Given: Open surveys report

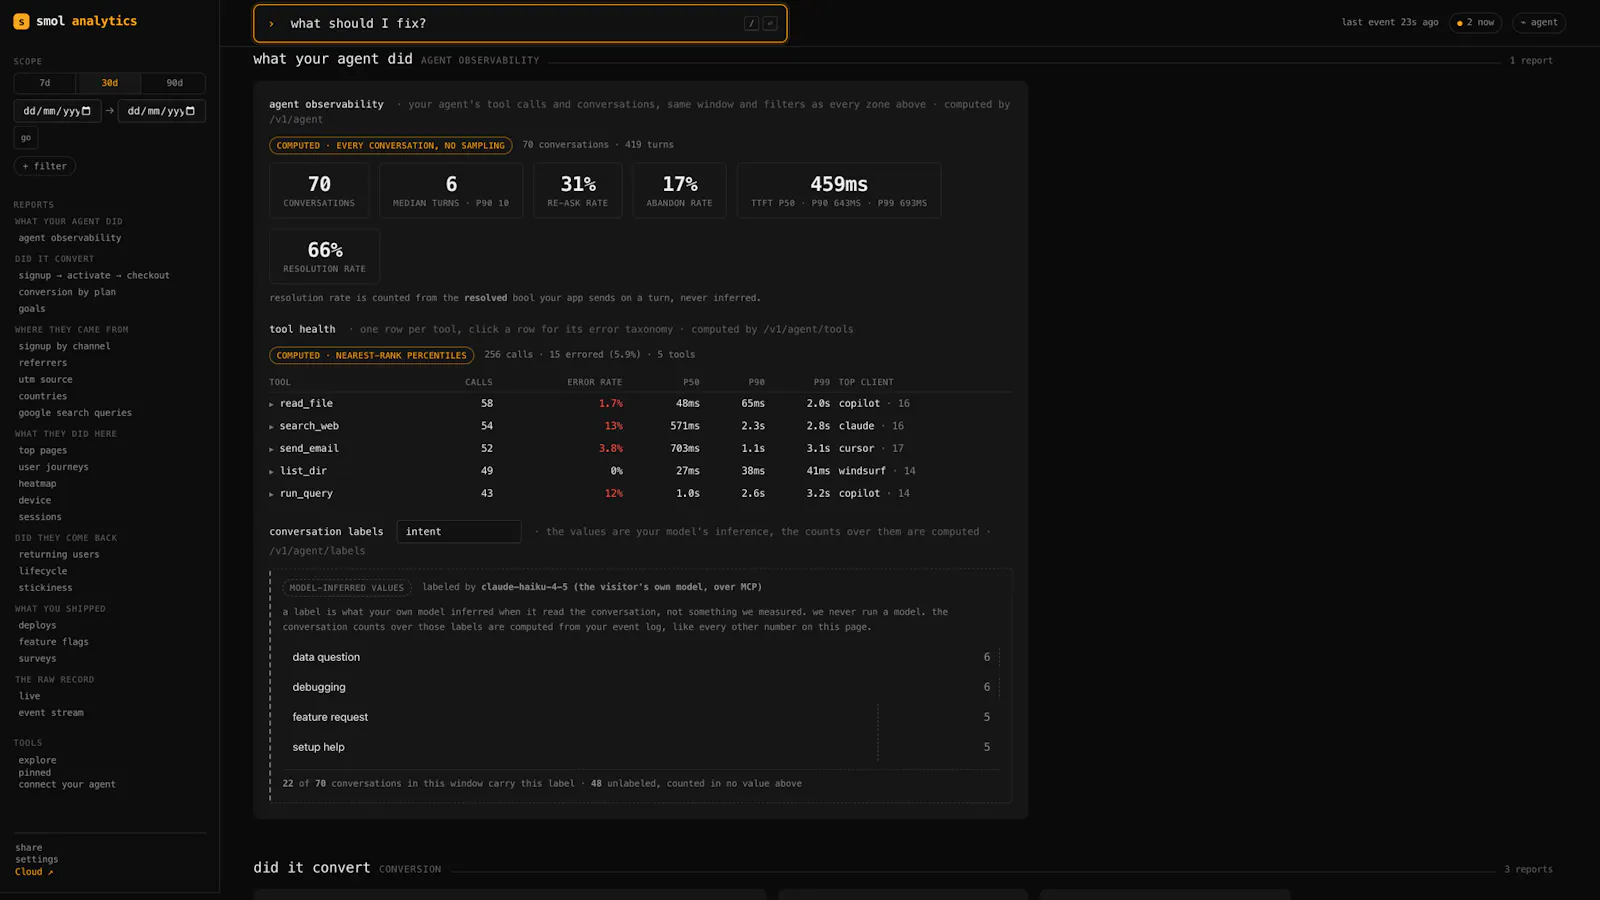Looking at the screenshot, I should point(37,659).
